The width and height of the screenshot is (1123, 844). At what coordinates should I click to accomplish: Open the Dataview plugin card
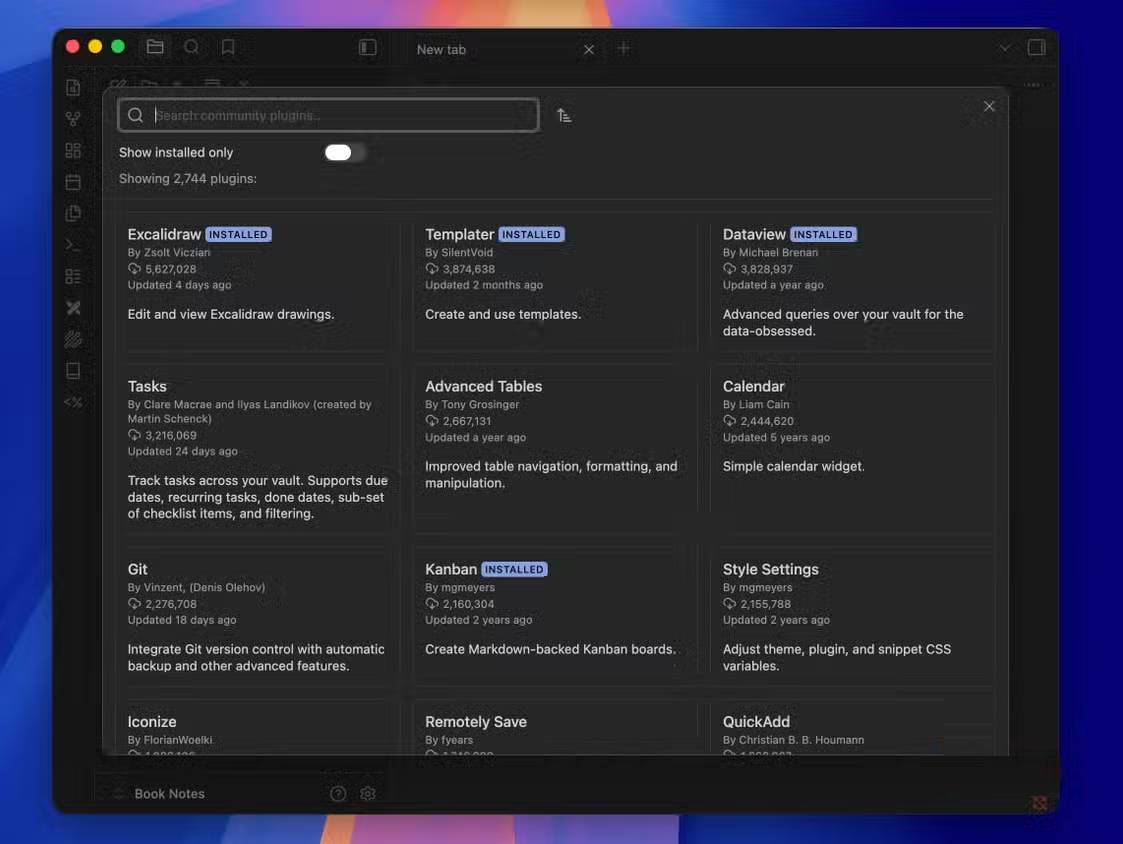pos(852,280)
